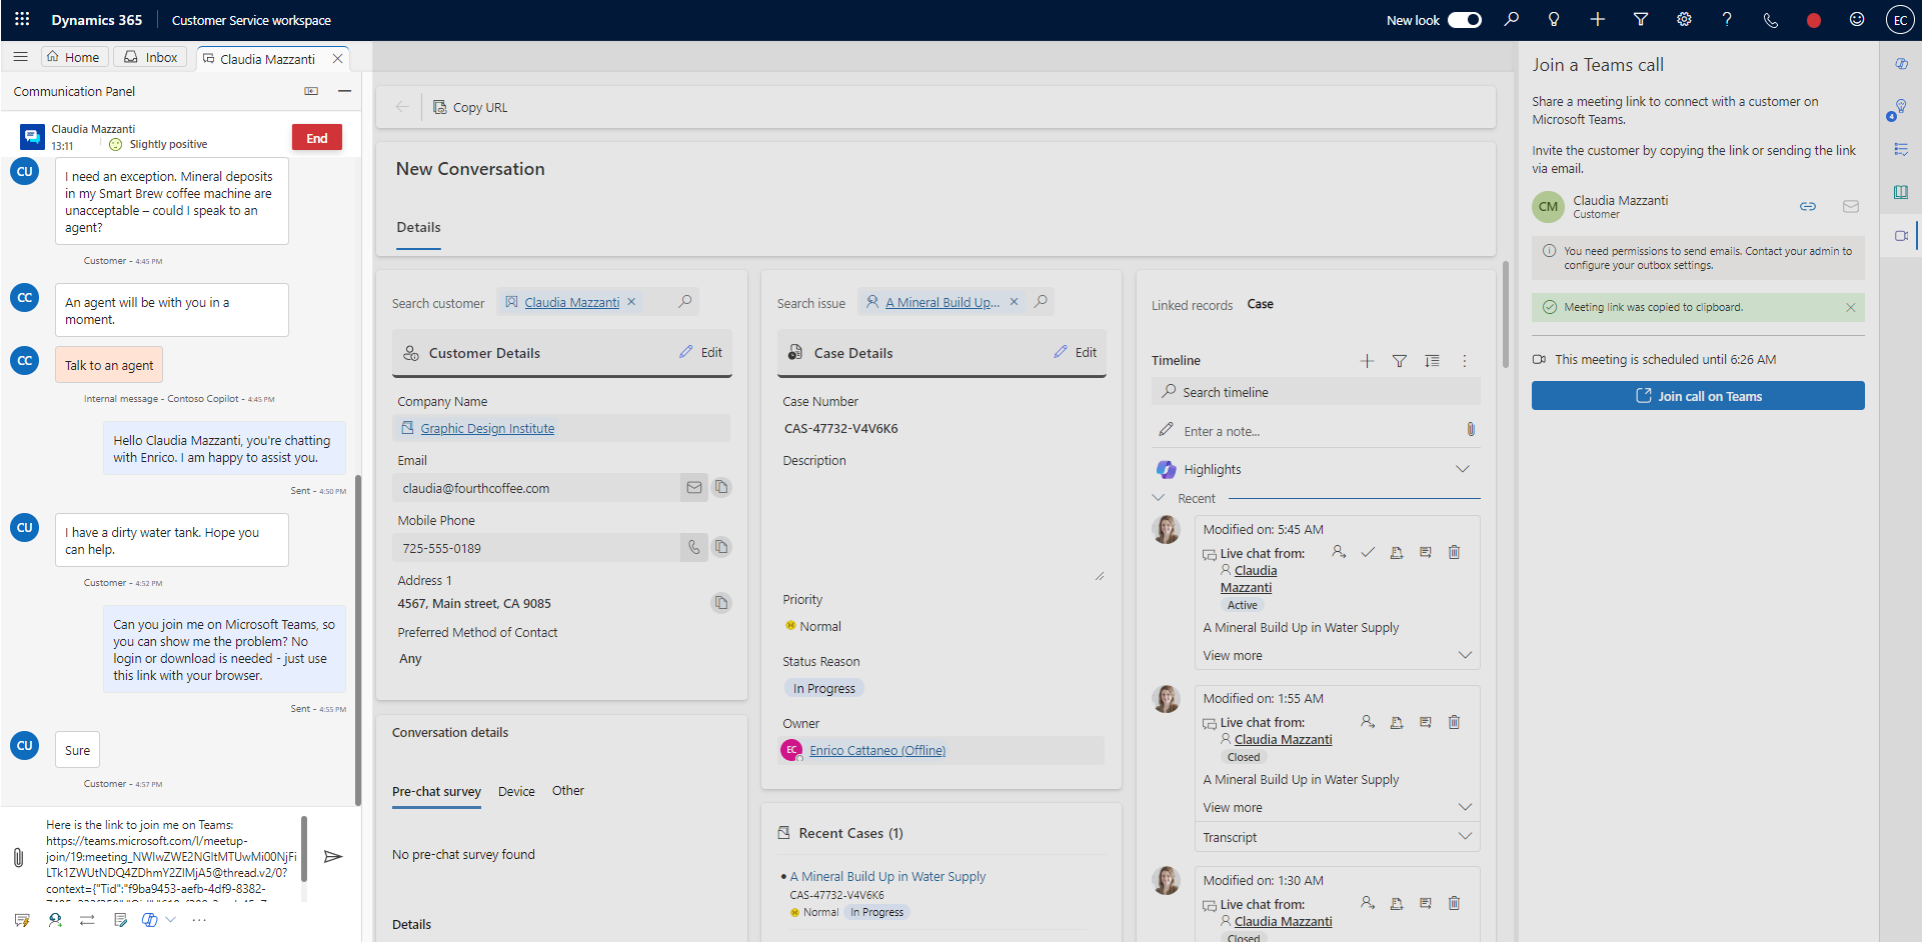
Task: Click the Join call on Teams button
Action: [x=1697, y=395]
